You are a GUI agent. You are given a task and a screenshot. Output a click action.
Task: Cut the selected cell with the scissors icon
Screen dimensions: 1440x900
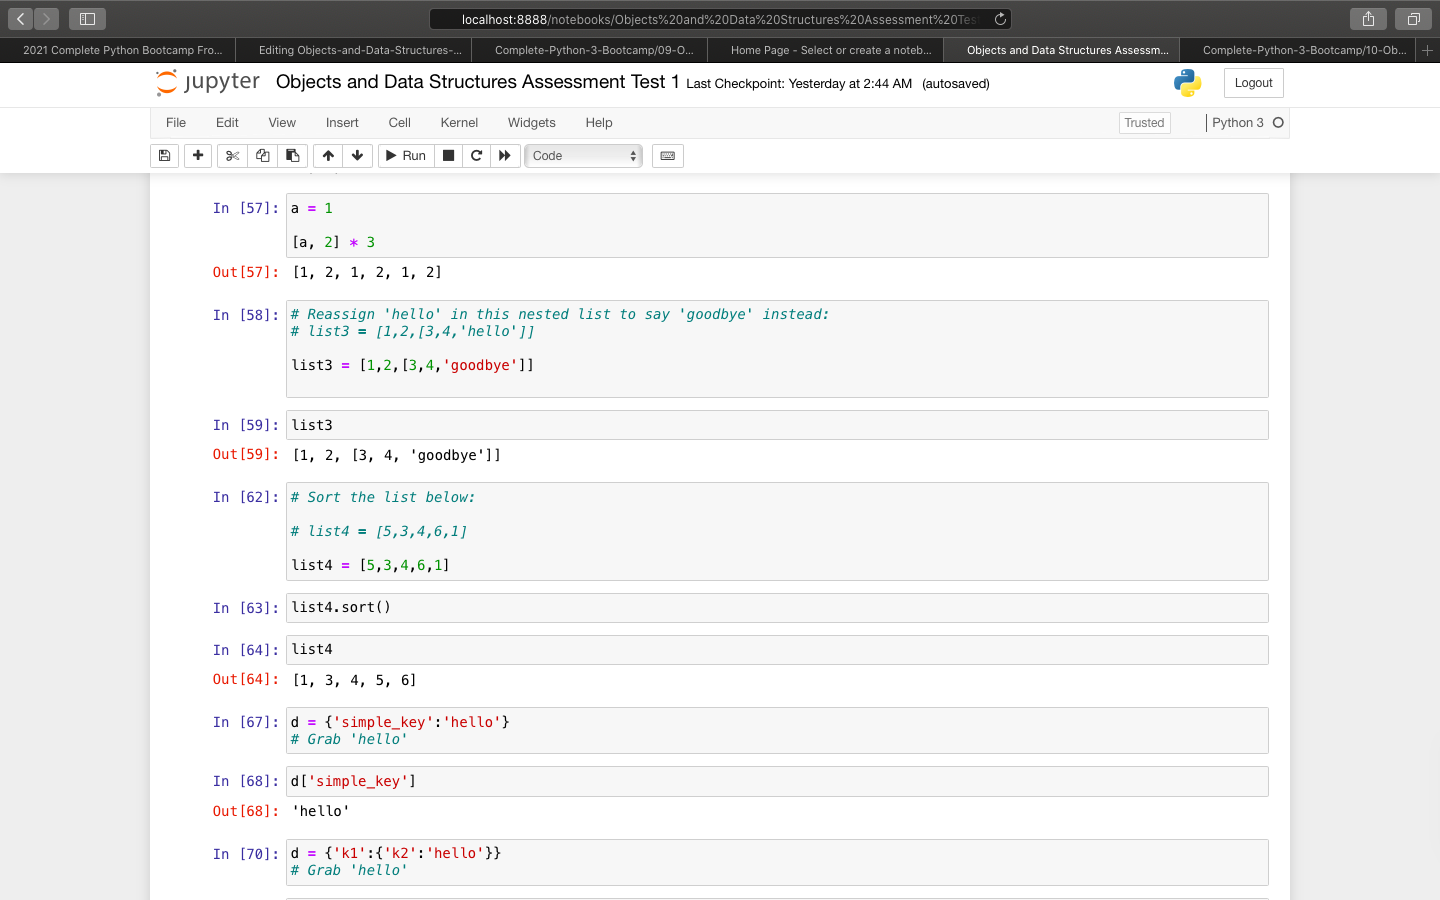point(231,155)
